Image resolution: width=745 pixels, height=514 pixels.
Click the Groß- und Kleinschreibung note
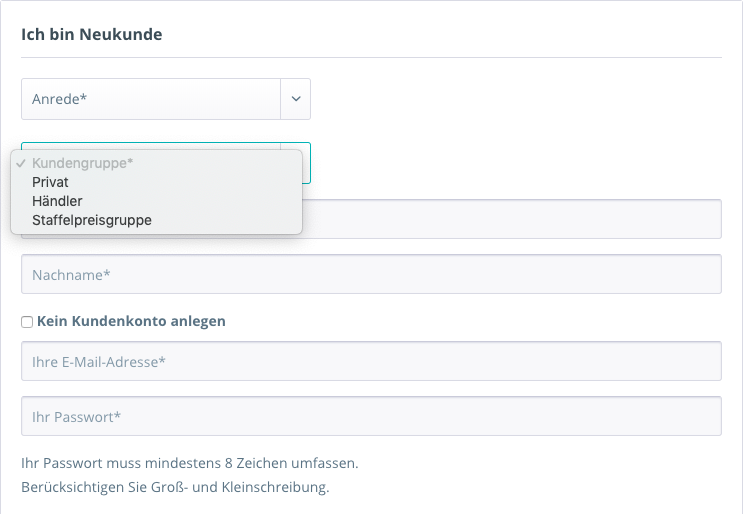[175, 488]
